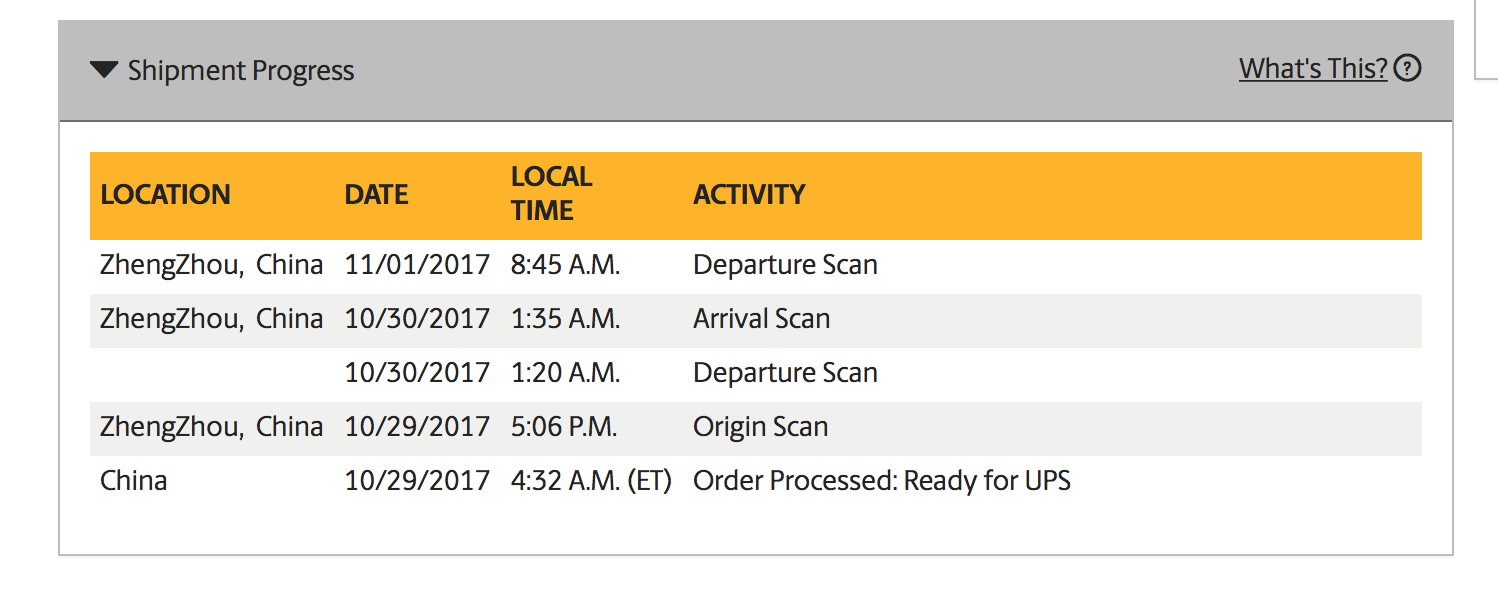Click ZhengZhou, China in the Origin Scan row
Screen dimensions: 1498x590
(x=211, y=427)
